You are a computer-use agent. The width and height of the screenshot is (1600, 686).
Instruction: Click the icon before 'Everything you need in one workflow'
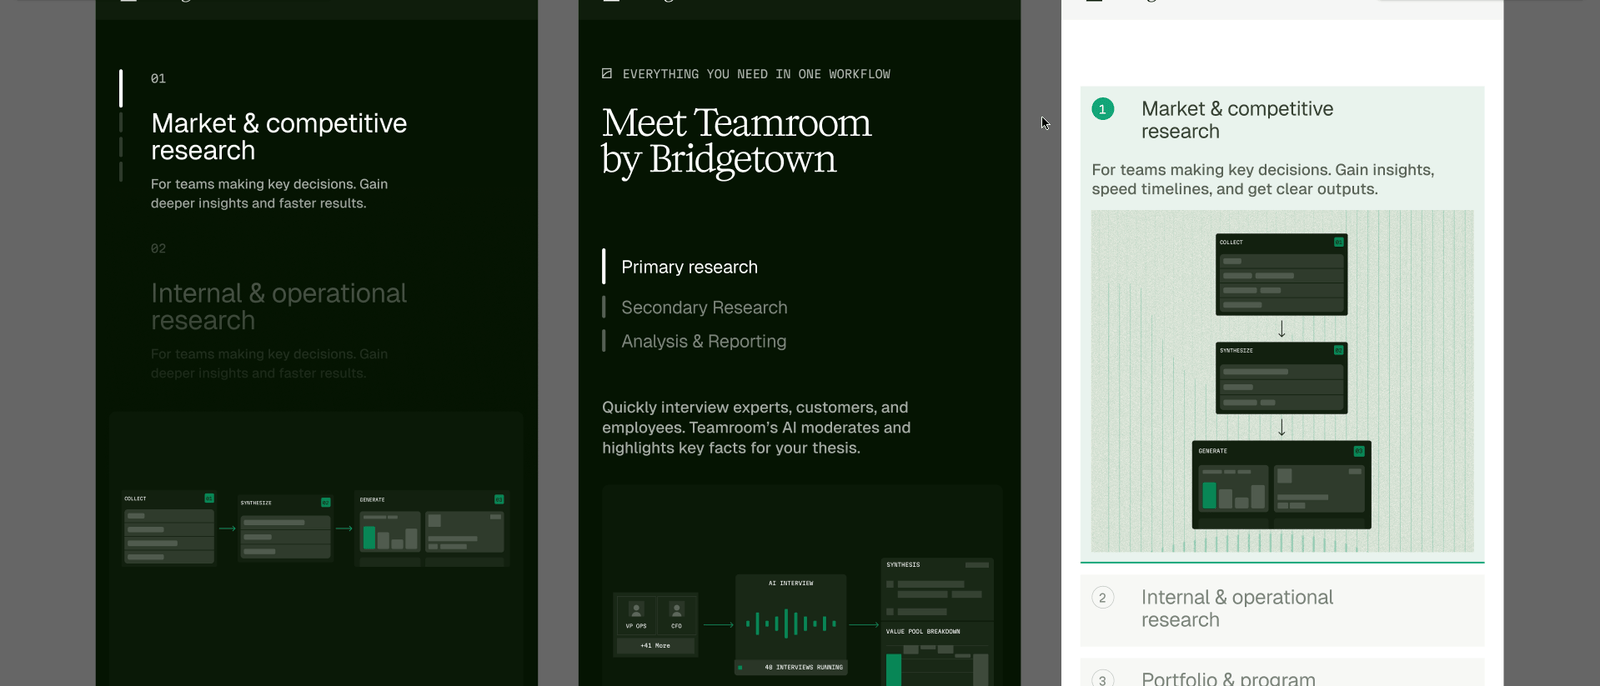tap(607, 74)
